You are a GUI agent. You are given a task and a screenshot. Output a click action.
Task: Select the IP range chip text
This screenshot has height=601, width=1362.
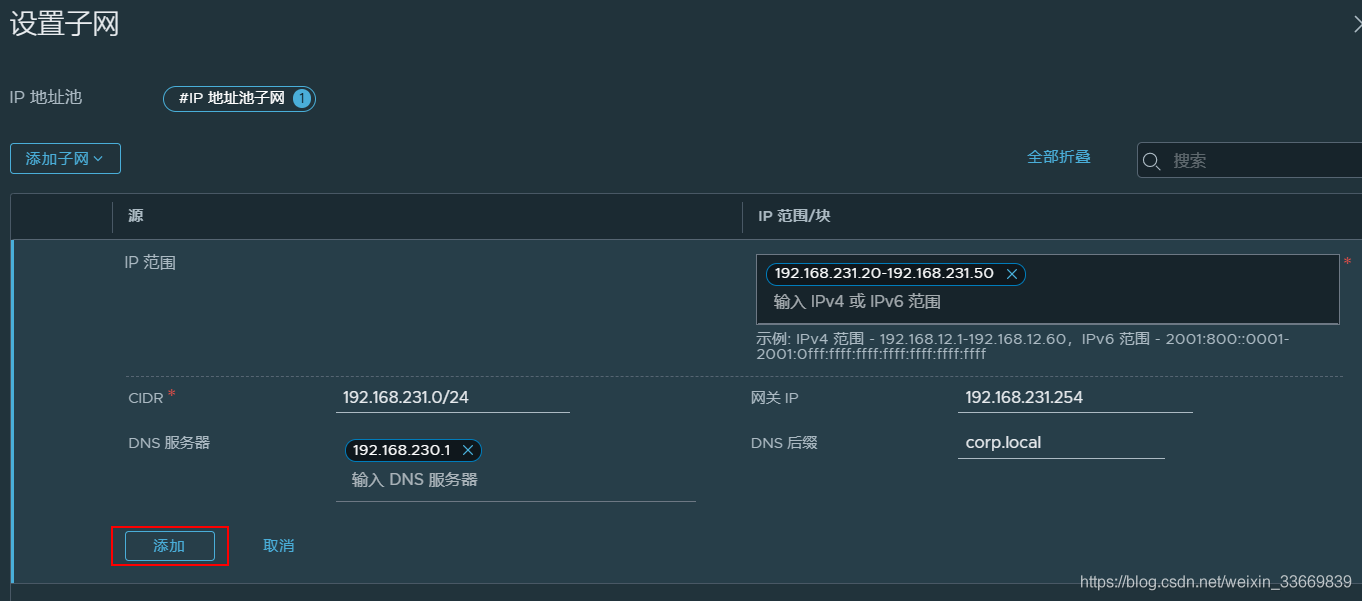884,274
